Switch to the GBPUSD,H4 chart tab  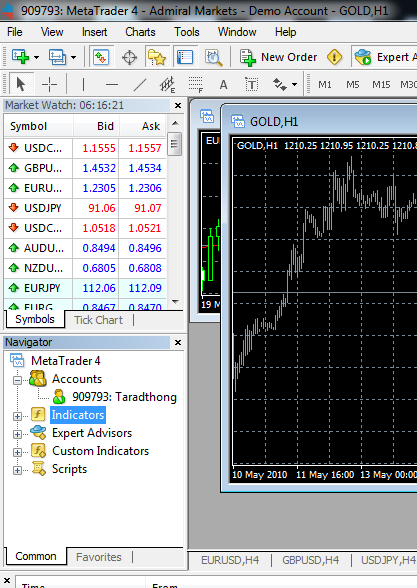tap(310, 560)
